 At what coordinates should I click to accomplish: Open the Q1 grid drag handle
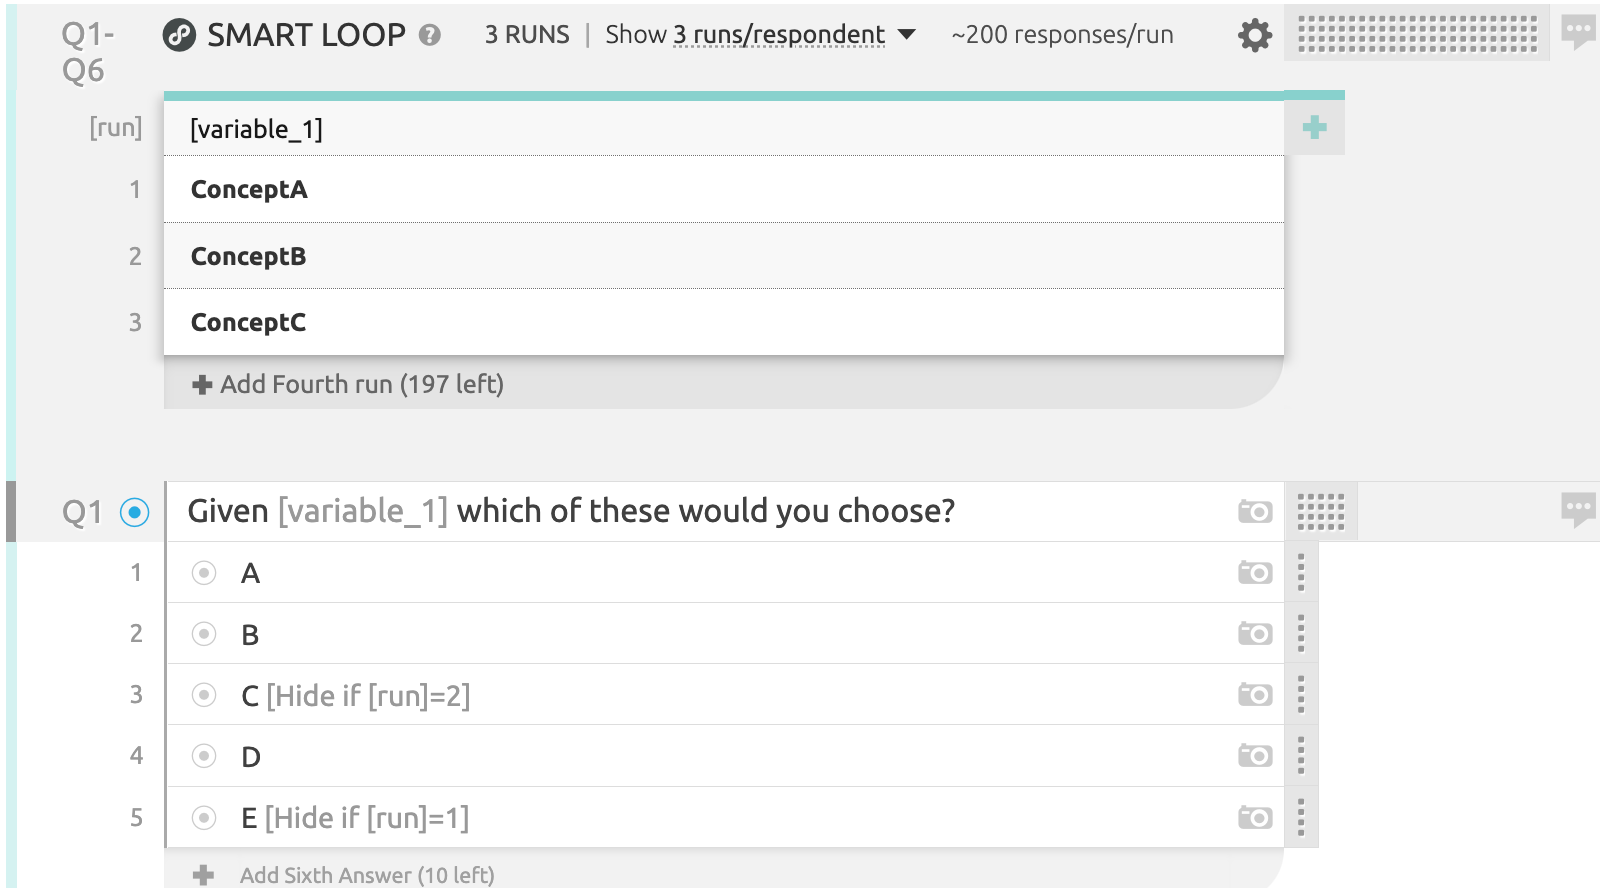pyautogui.click(x=1321, y=511)
